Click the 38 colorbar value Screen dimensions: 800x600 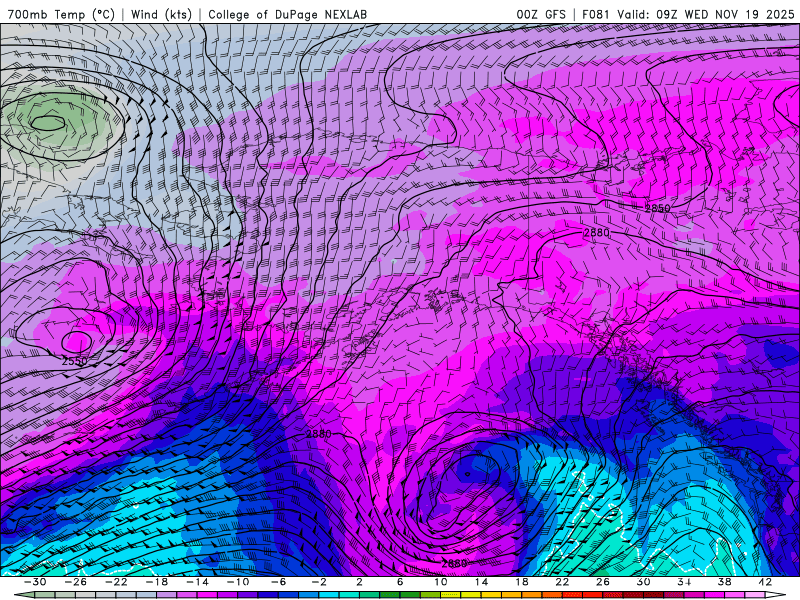[724, 582]
